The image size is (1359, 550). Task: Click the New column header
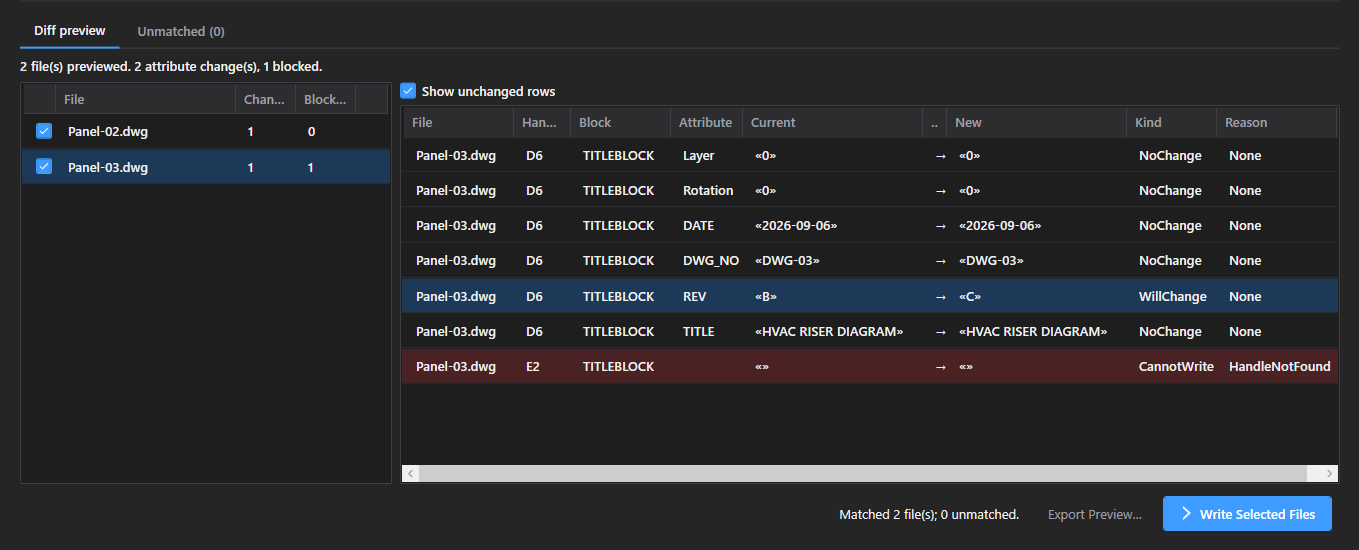1036,122
